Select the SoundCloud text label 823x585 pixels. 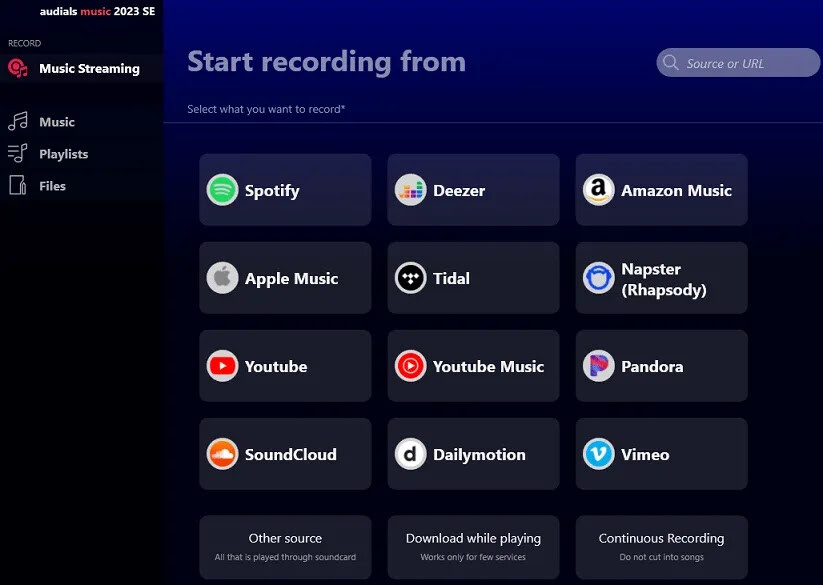tap(290, 454)
